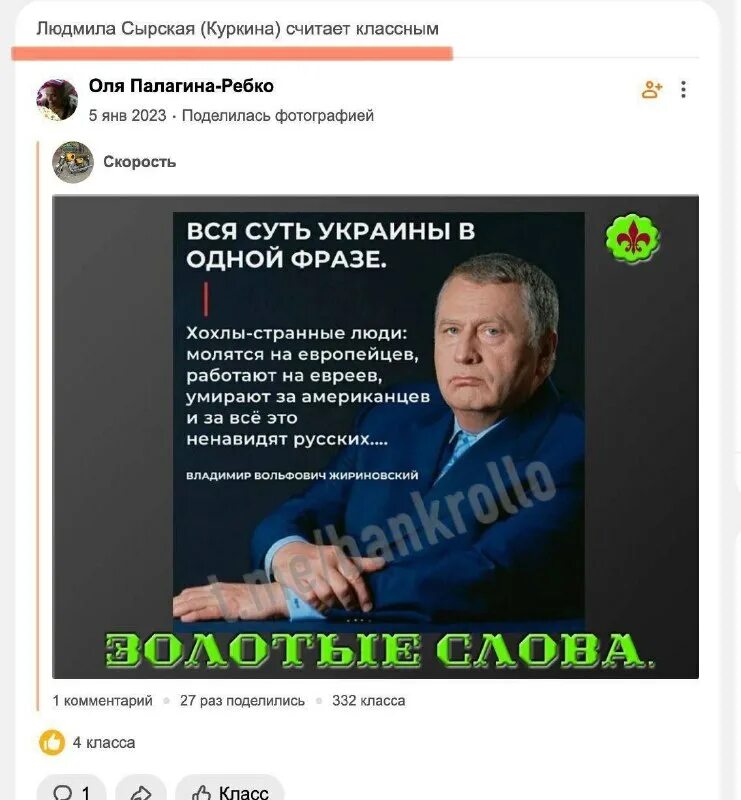Open the Скорость group avatar
The height and width of the screenshot is (800, 741).
72,162
